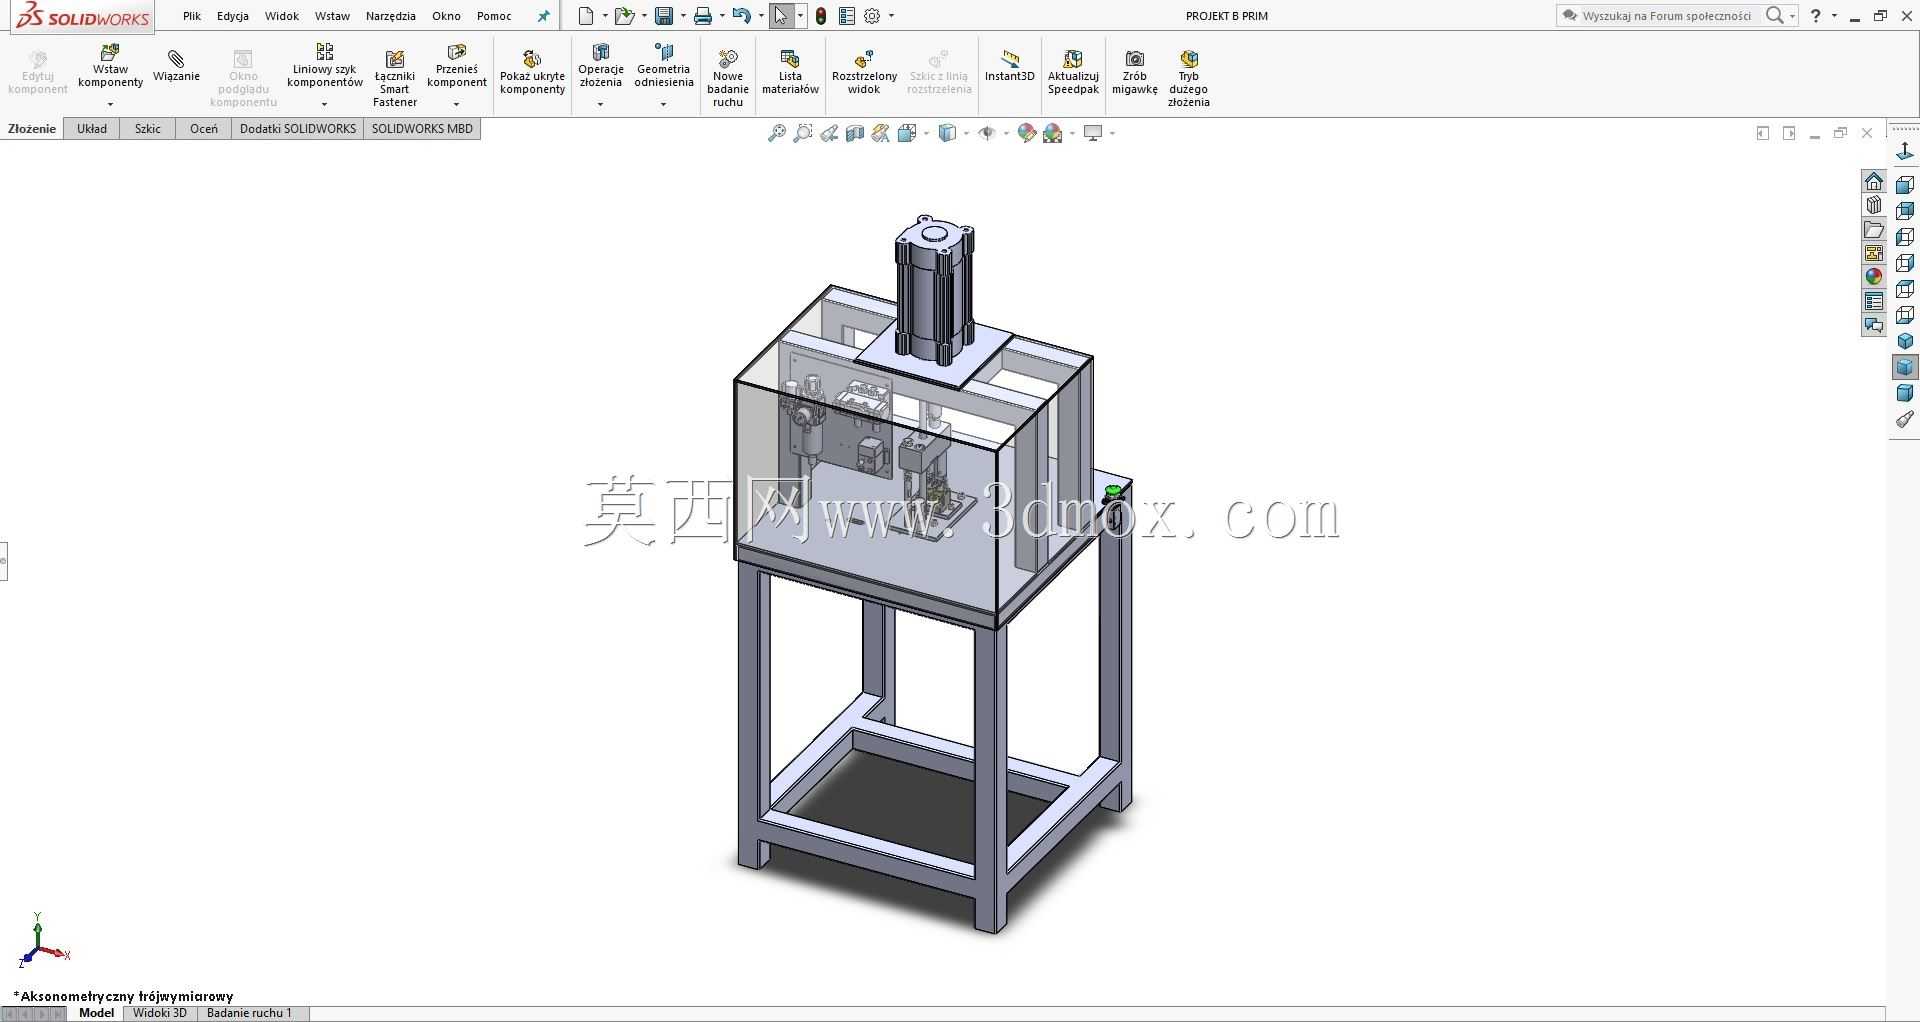The width and height of the screenshot is (1920, 1022).
Task: Click Zoom to Area icon
Action: [x=802, y=133]
